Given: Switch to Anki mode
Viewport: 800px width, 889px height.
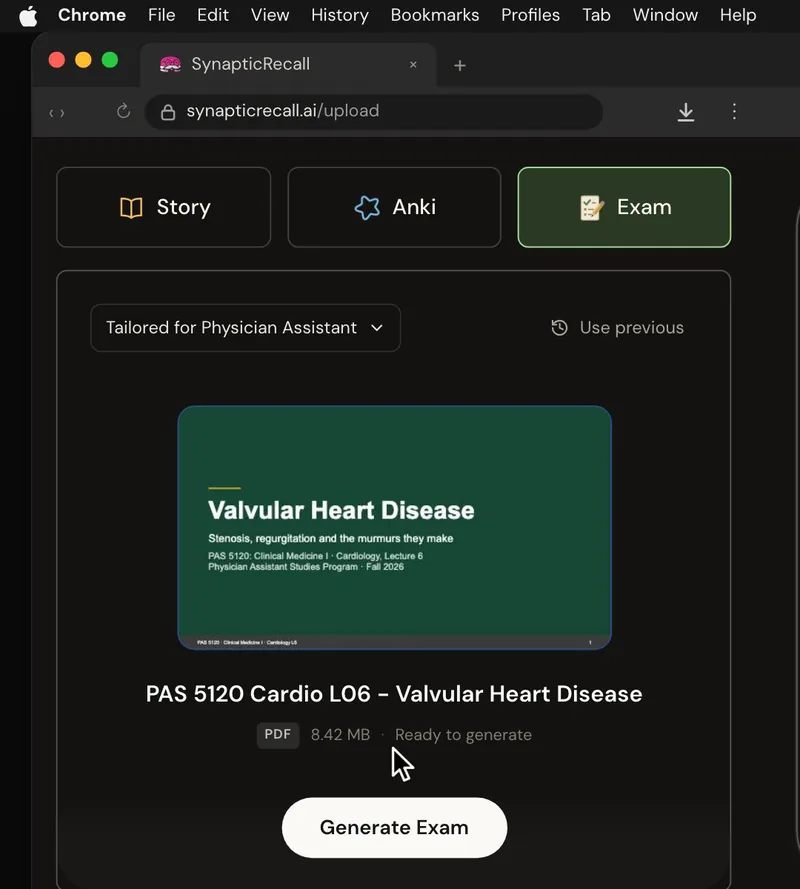Looking at the screenshot, I should coord(394,207).
